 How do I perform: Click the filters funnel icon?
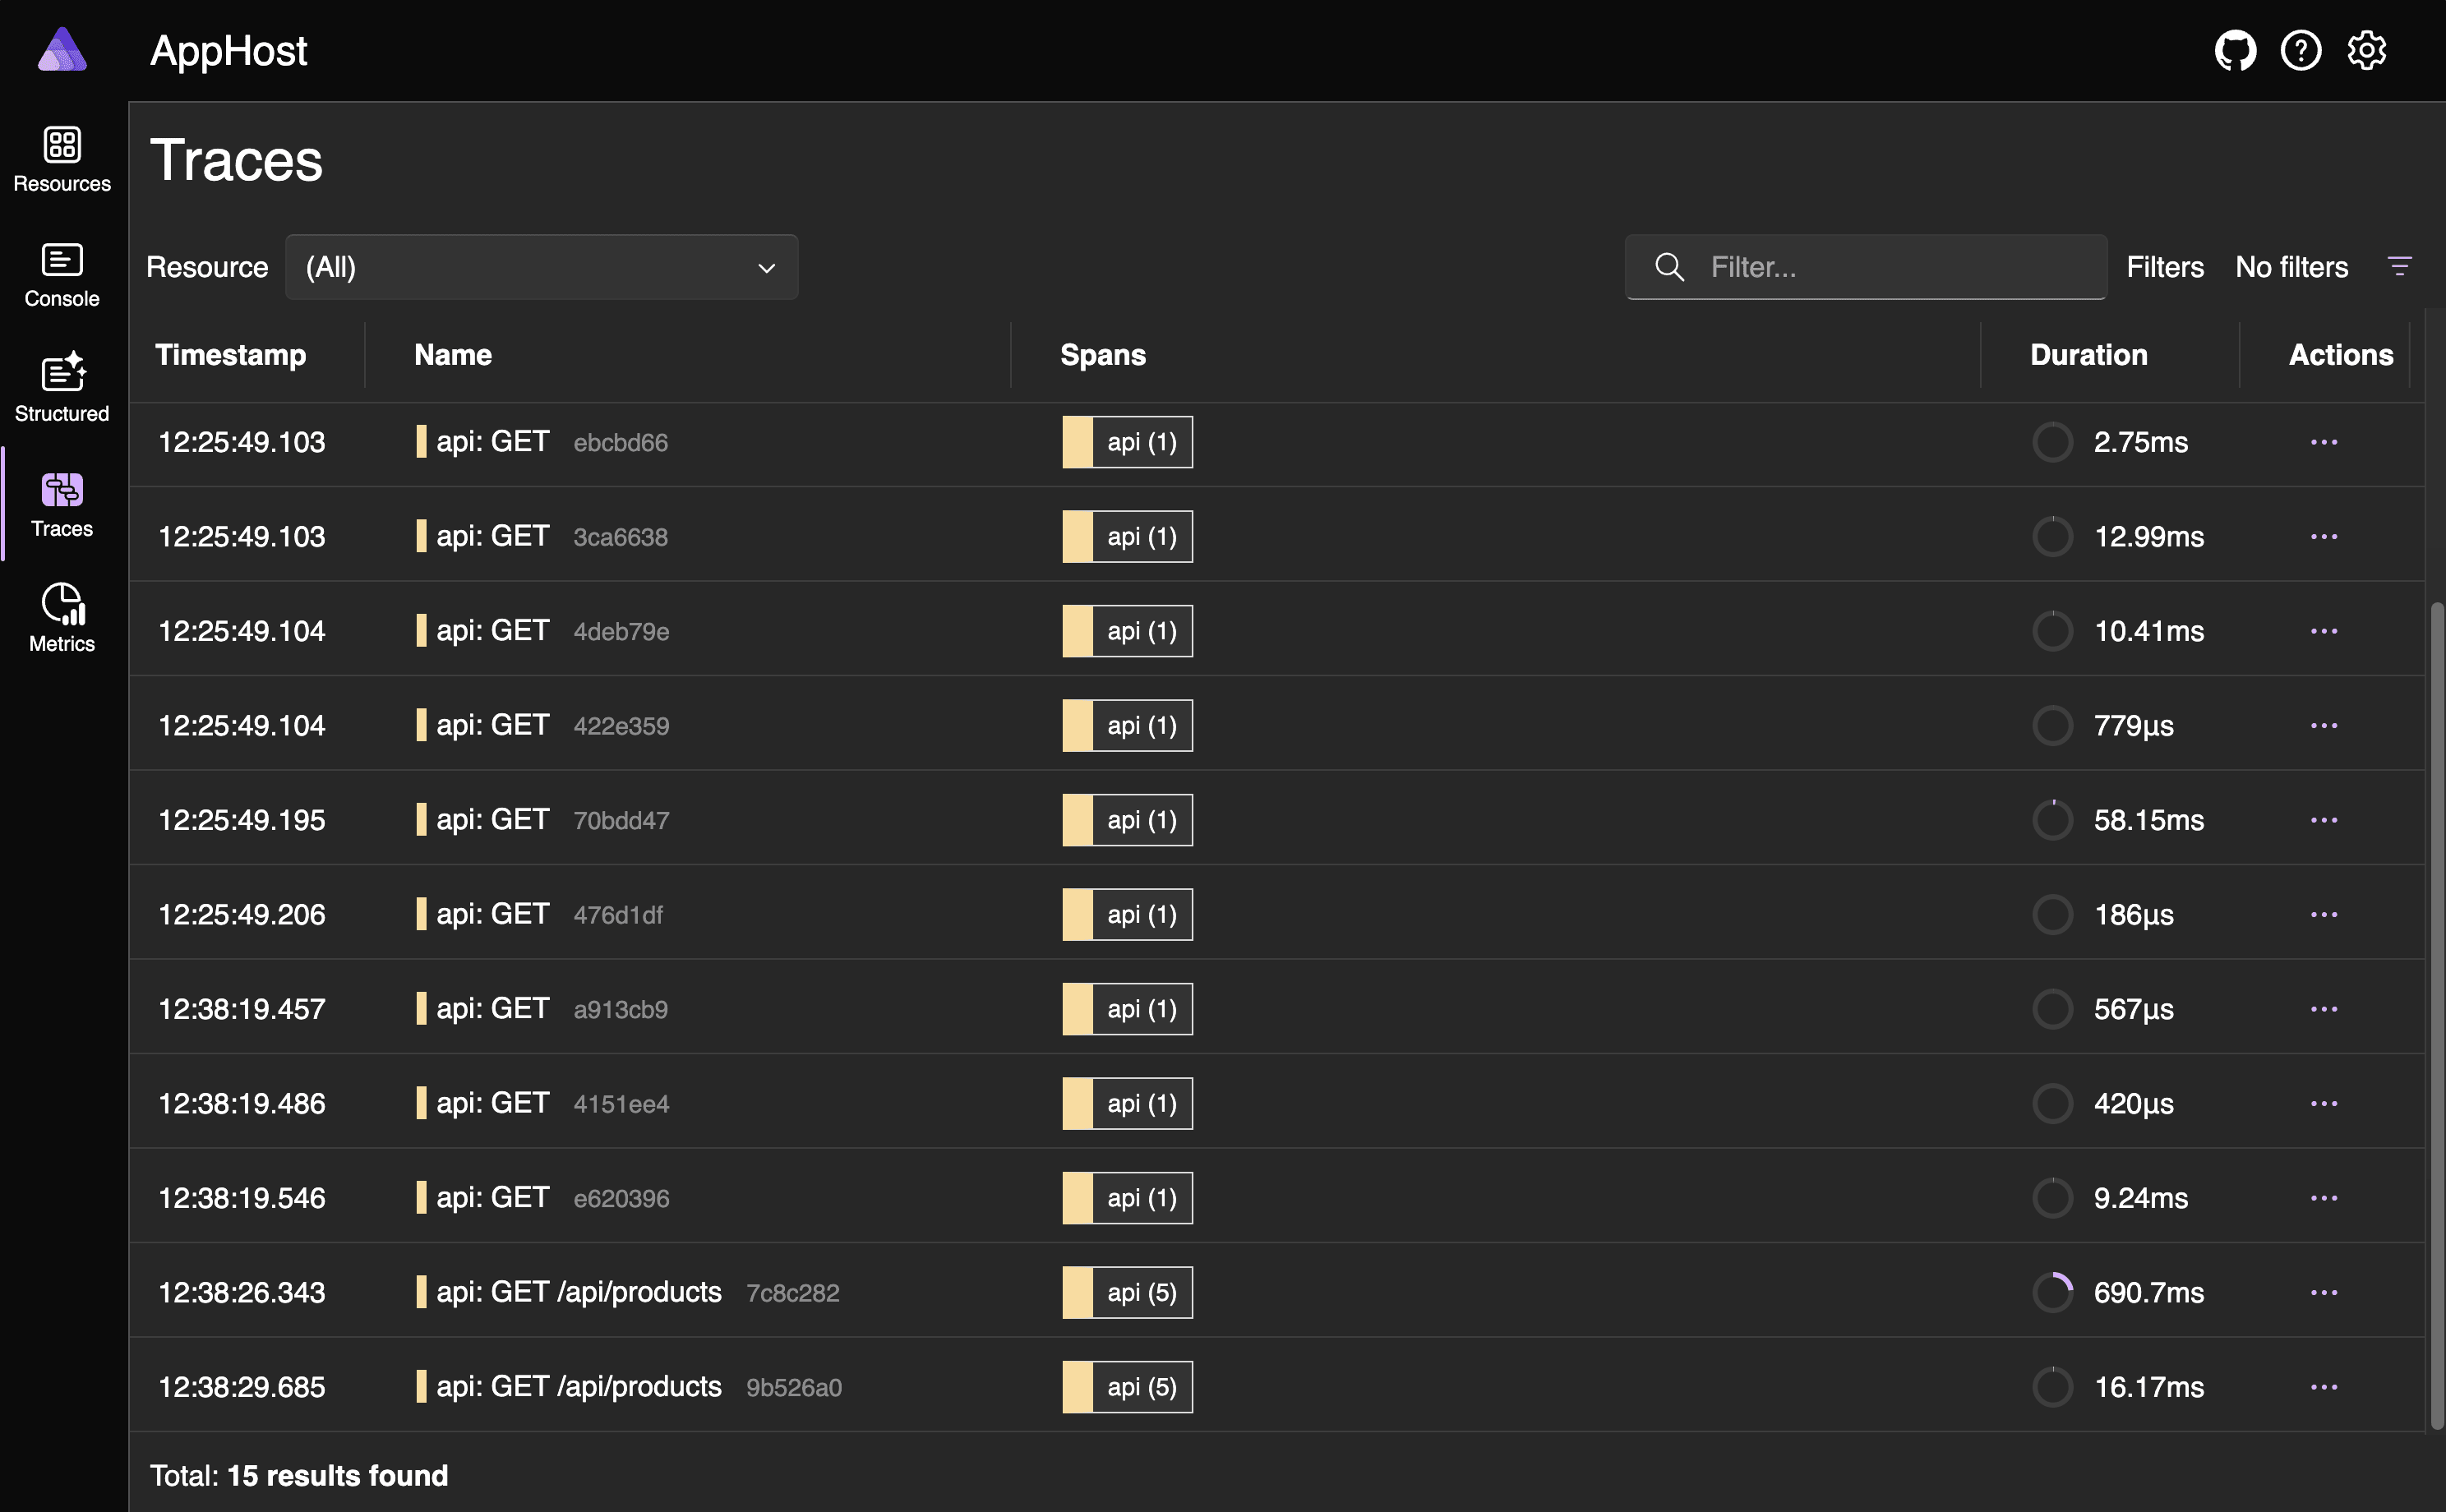[2399, 267]
